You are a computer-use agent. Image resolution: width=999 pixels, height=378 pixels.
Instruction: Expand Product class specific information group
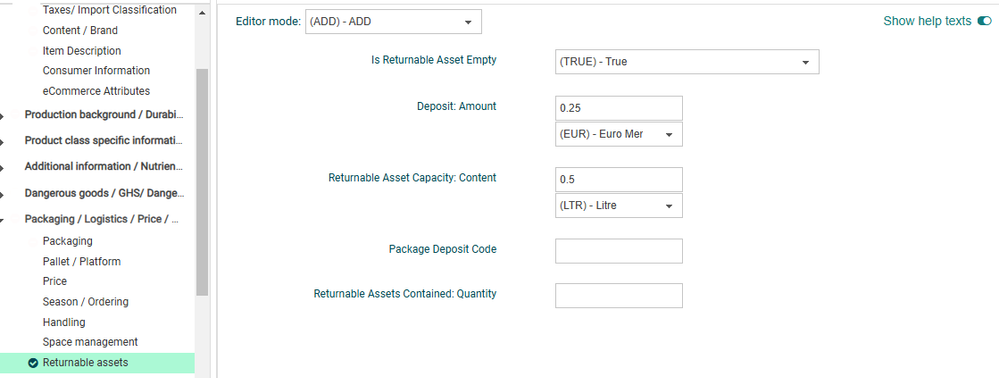pos(2,142)
